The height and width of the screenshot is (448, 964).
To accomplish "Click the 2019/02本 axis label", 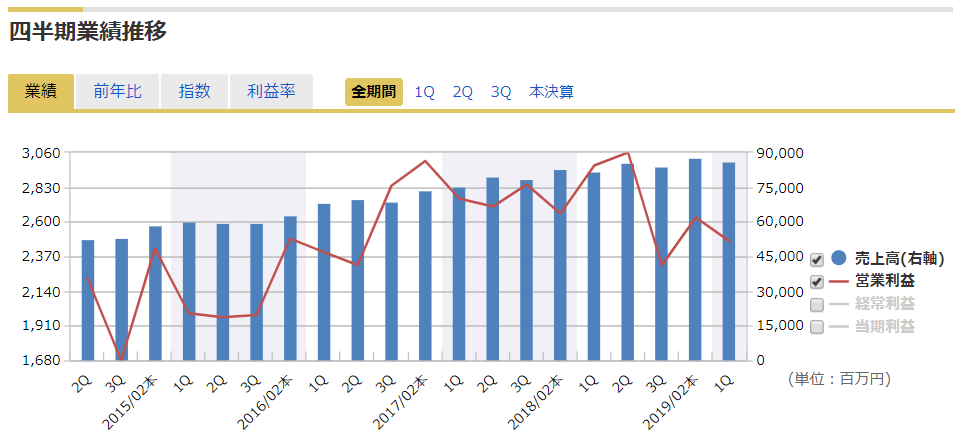I will (x=671, y=401).
